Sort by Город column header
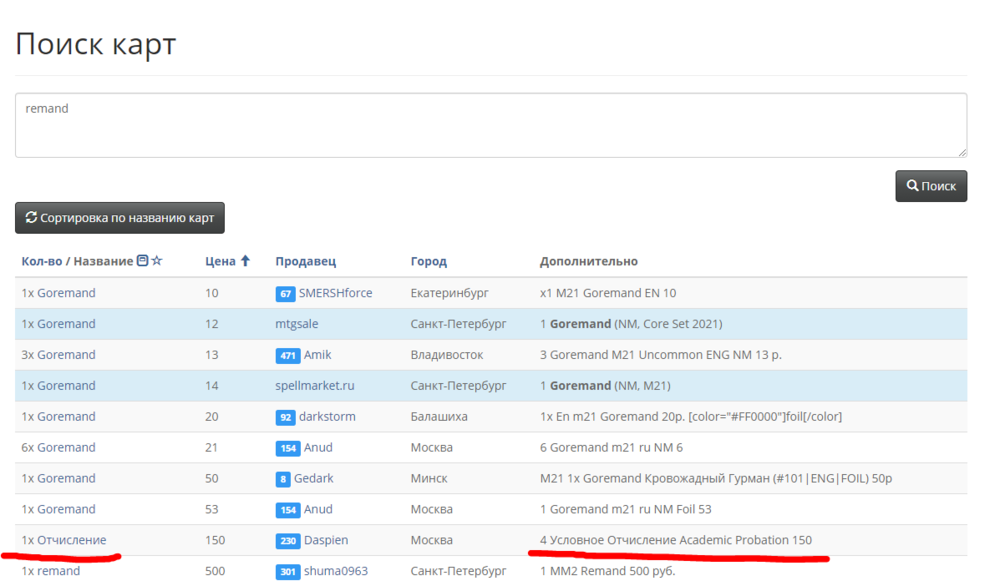Screen dimensions: 1000x586 428,261
